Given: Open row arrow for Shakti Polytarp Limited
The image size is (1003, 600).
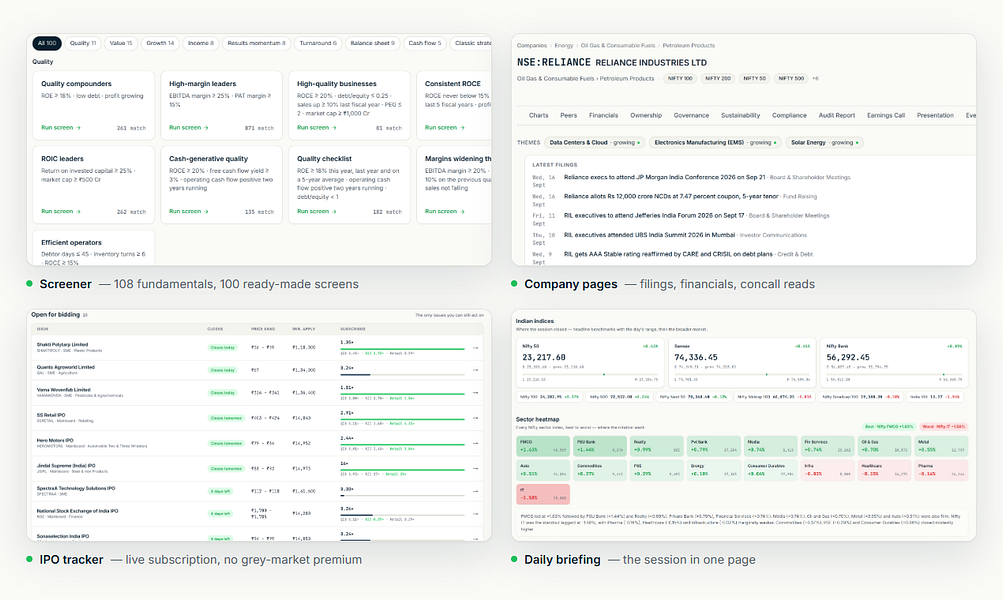Looking at the screenshot, I should [475, 348].
